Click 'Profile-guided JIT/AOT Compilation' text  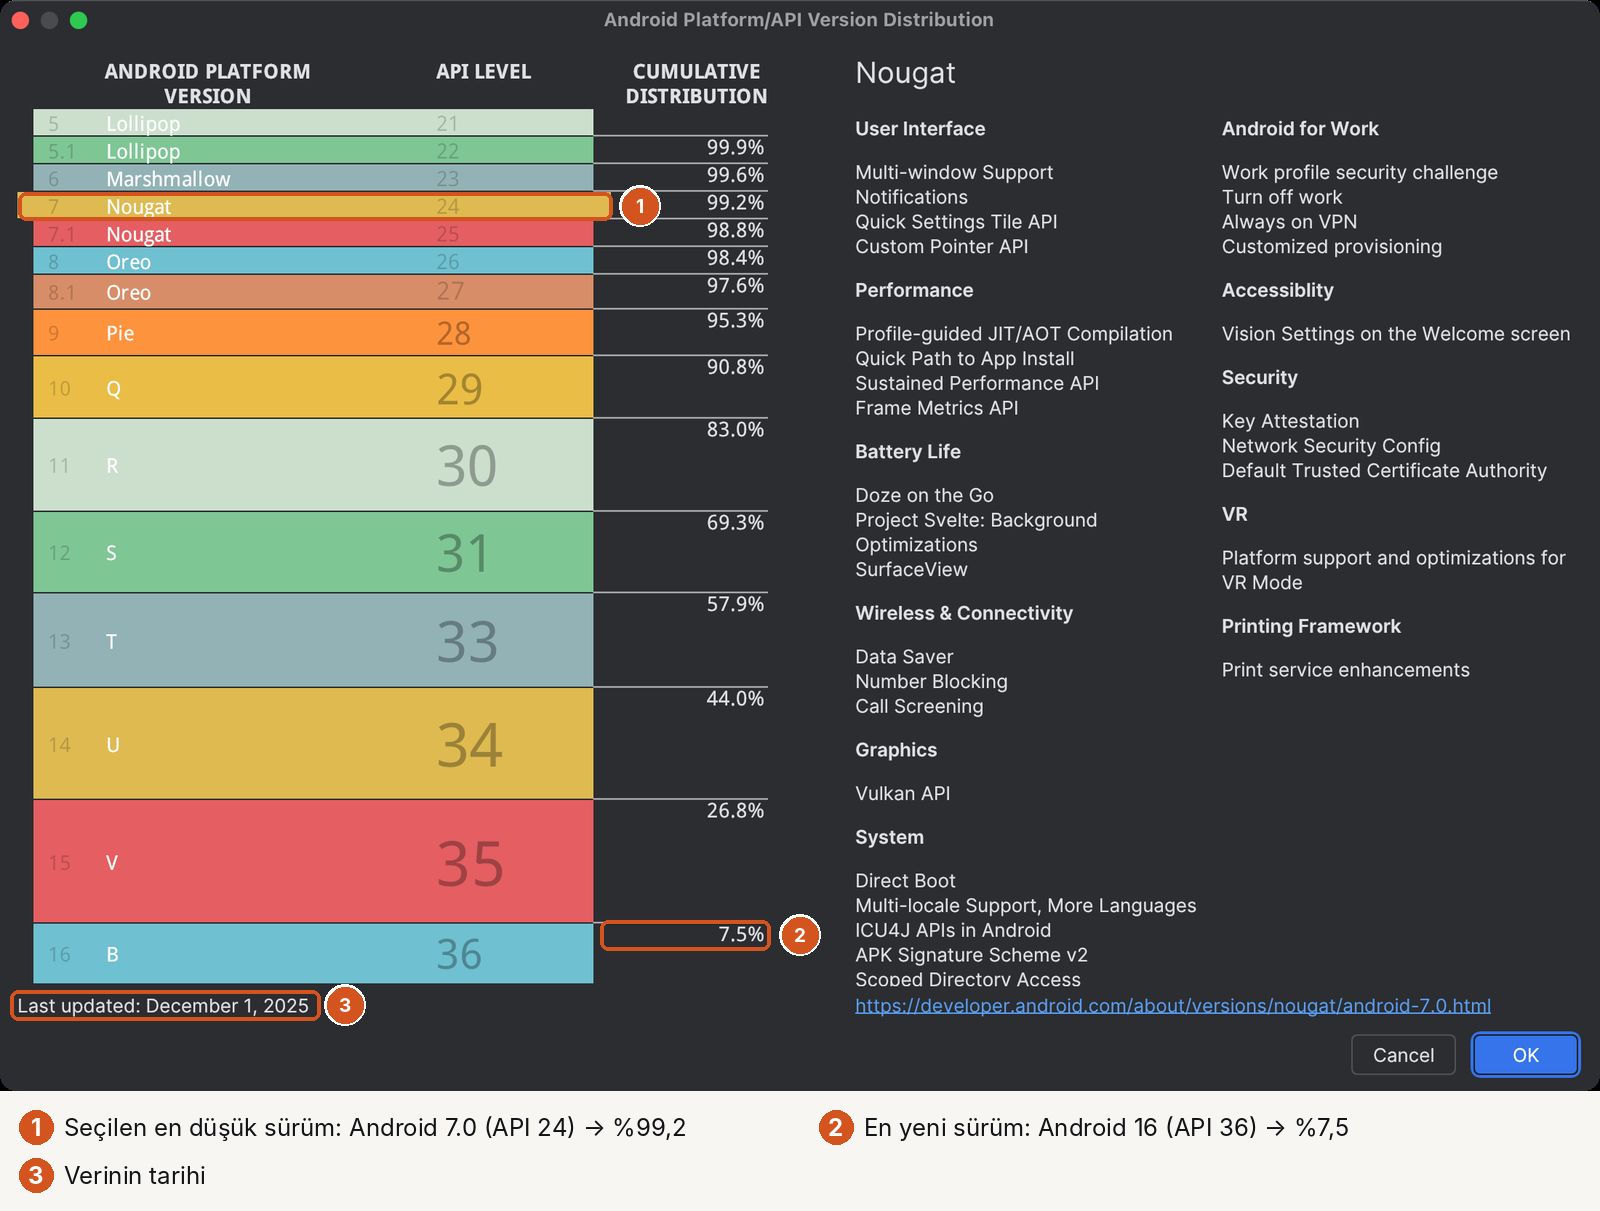[1014, 334]
